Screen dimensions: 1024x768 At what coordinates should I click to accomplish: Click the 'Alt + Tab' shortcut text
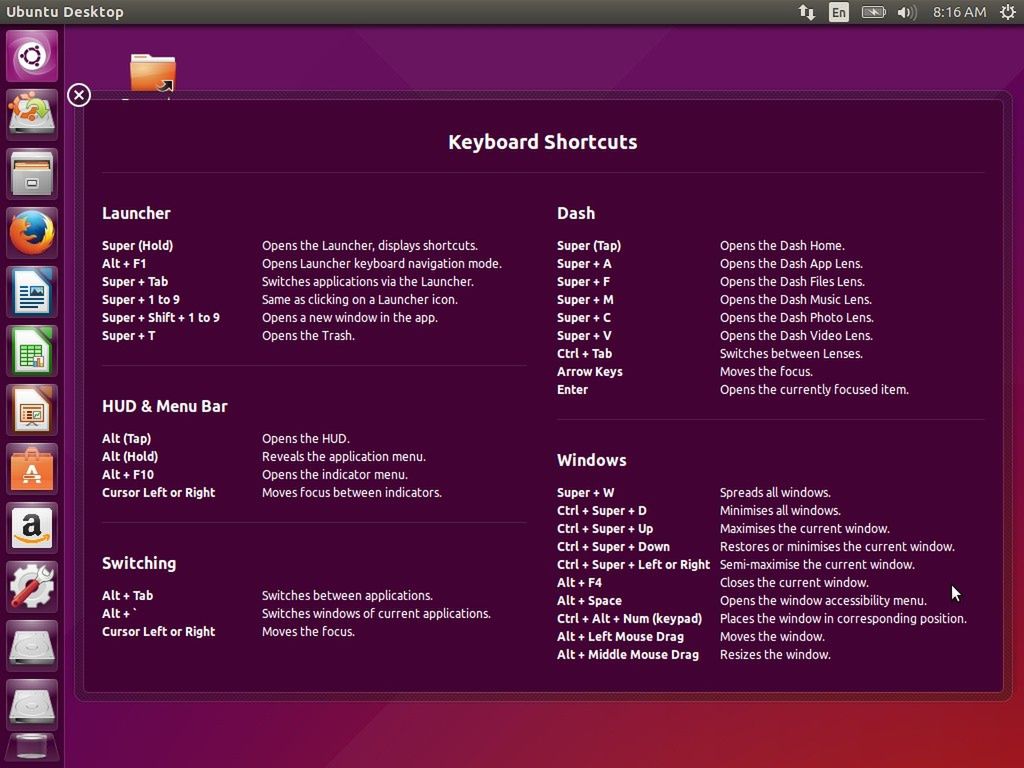127,596
